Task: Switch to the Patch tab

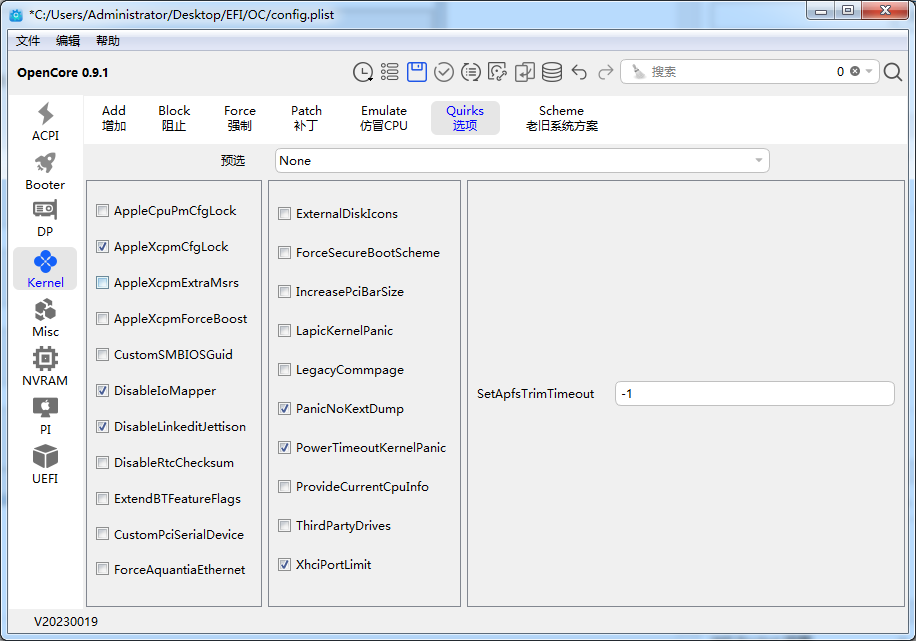Action: click(306, 118)
